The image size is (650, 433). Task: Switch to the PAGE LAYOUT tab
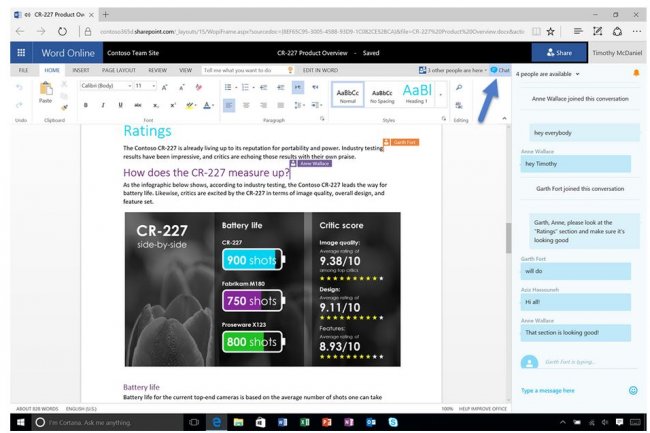[x=119, y=70]
